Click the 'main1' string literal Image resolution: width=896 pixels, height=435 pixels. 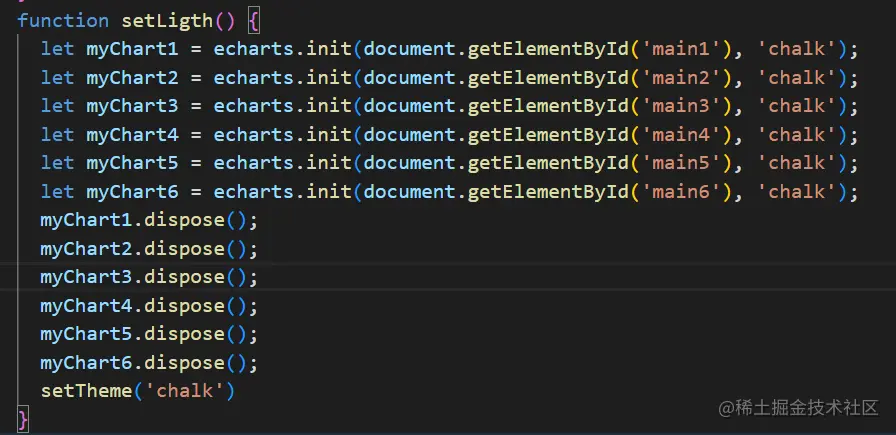click(x=681, y=50)
